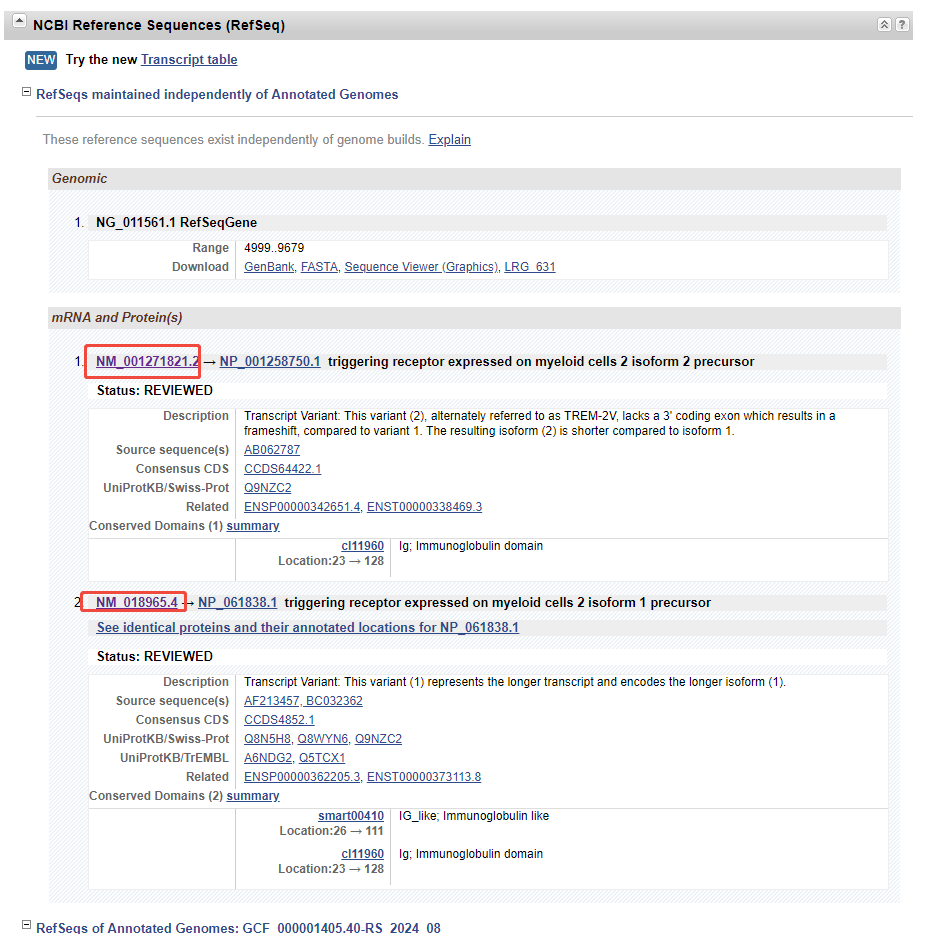Open mRNA record NM_001271821.2
929x934 pixels.
coord(147,361)
